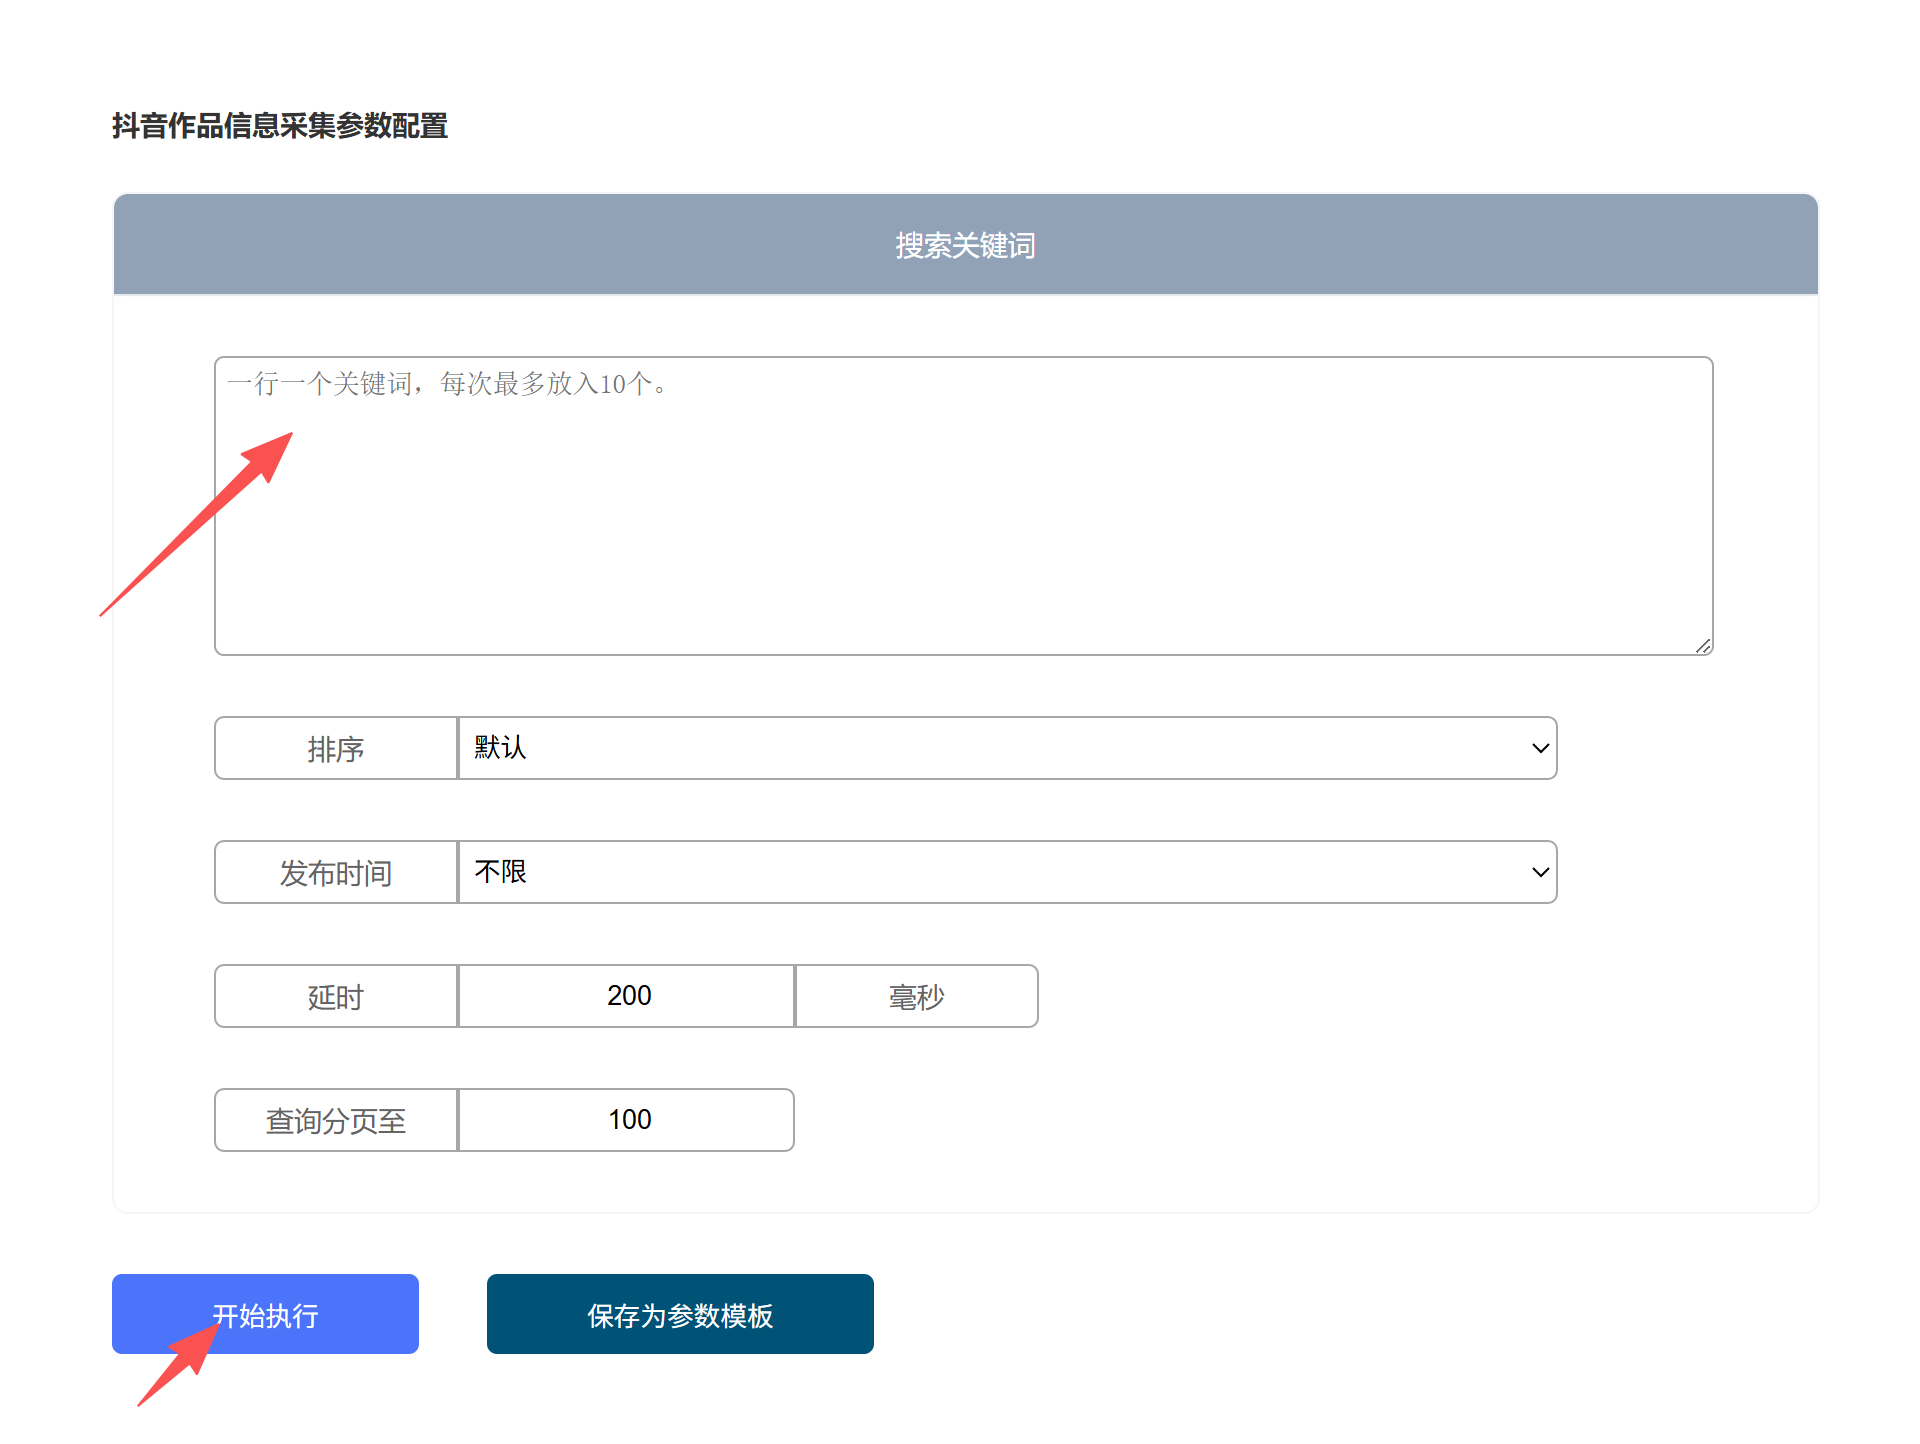Click 保存为参数模板 button

pyautogui.click(x=680, y=1314)
